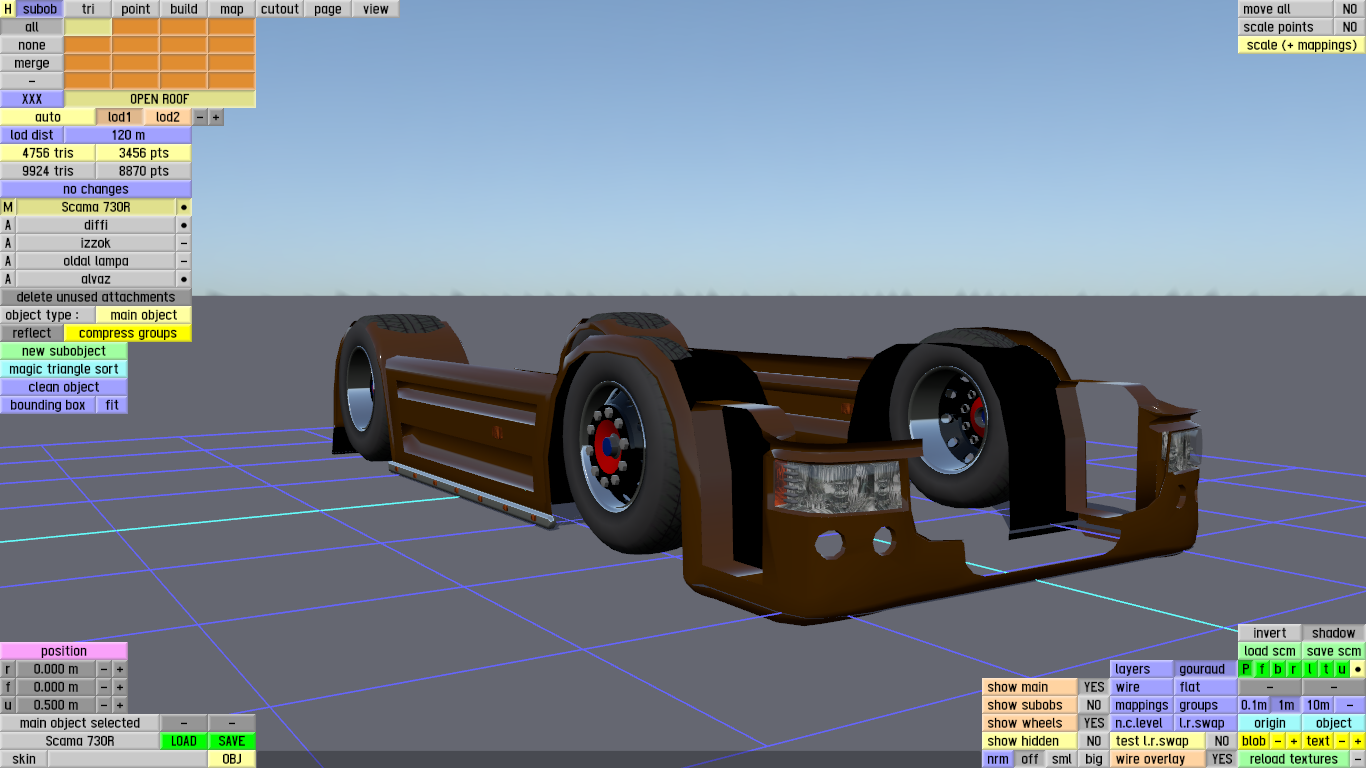Select the OPEN ROOF configuration field
Screen dimensions: 1366x768
coord(160,99)
